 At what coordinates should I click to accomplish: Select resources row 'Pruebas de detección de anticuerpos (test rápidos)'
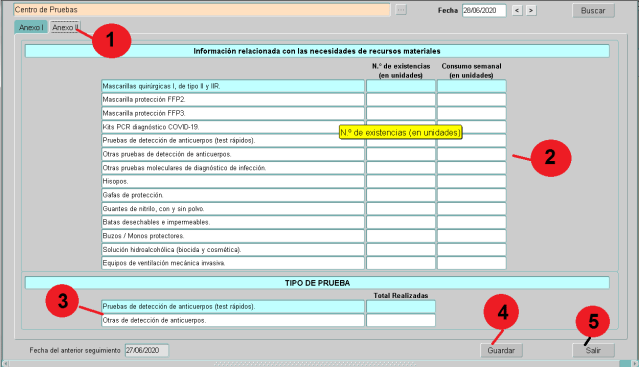[x=233, y=141]
